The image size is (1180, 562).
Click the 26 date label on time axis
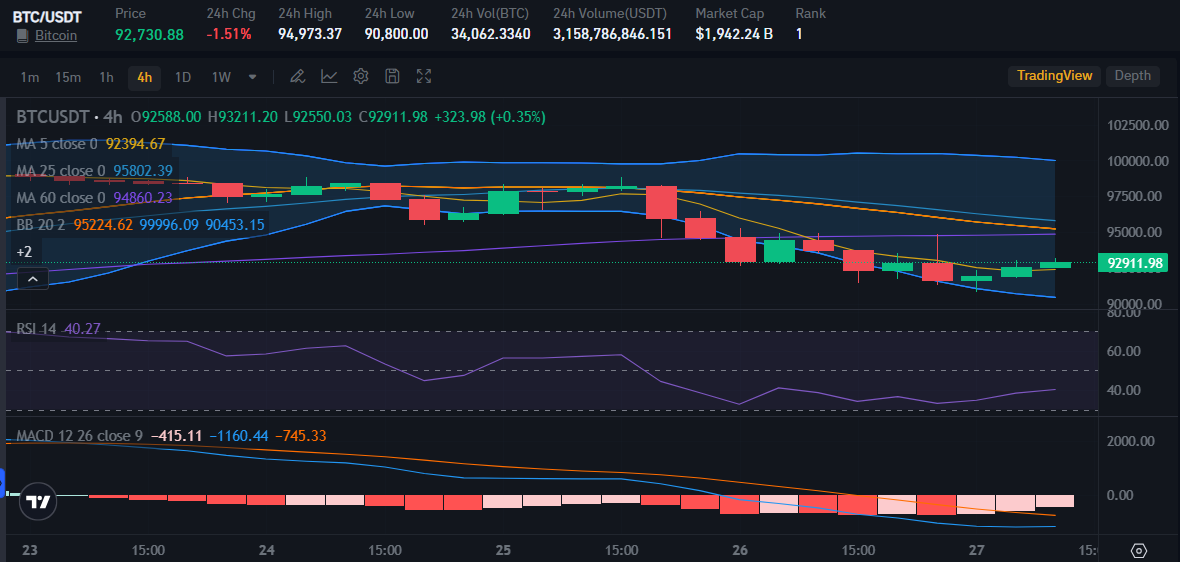(740, 550)
